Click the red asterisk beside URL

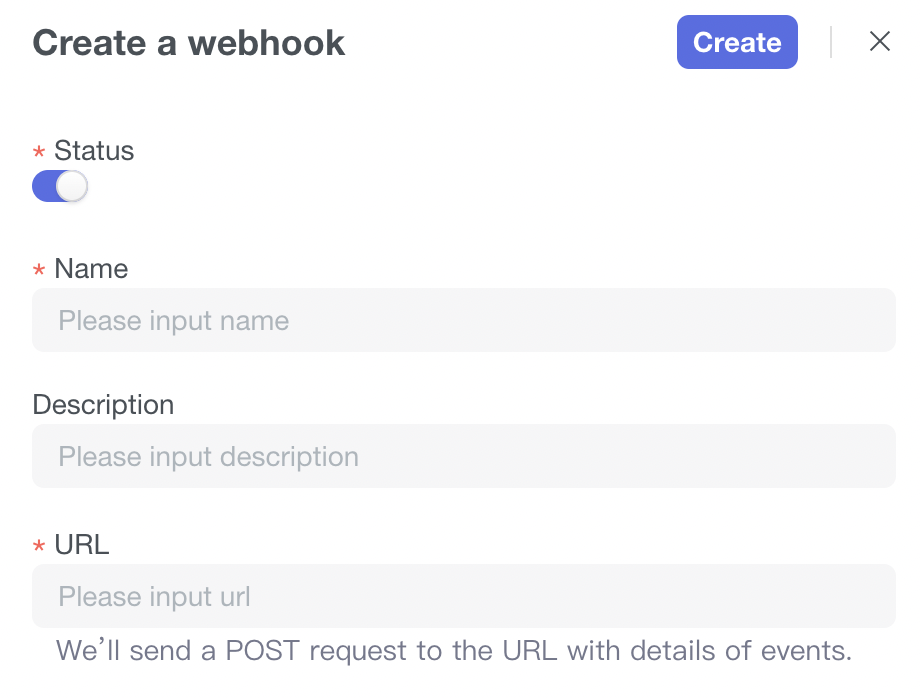coord(39,547)
